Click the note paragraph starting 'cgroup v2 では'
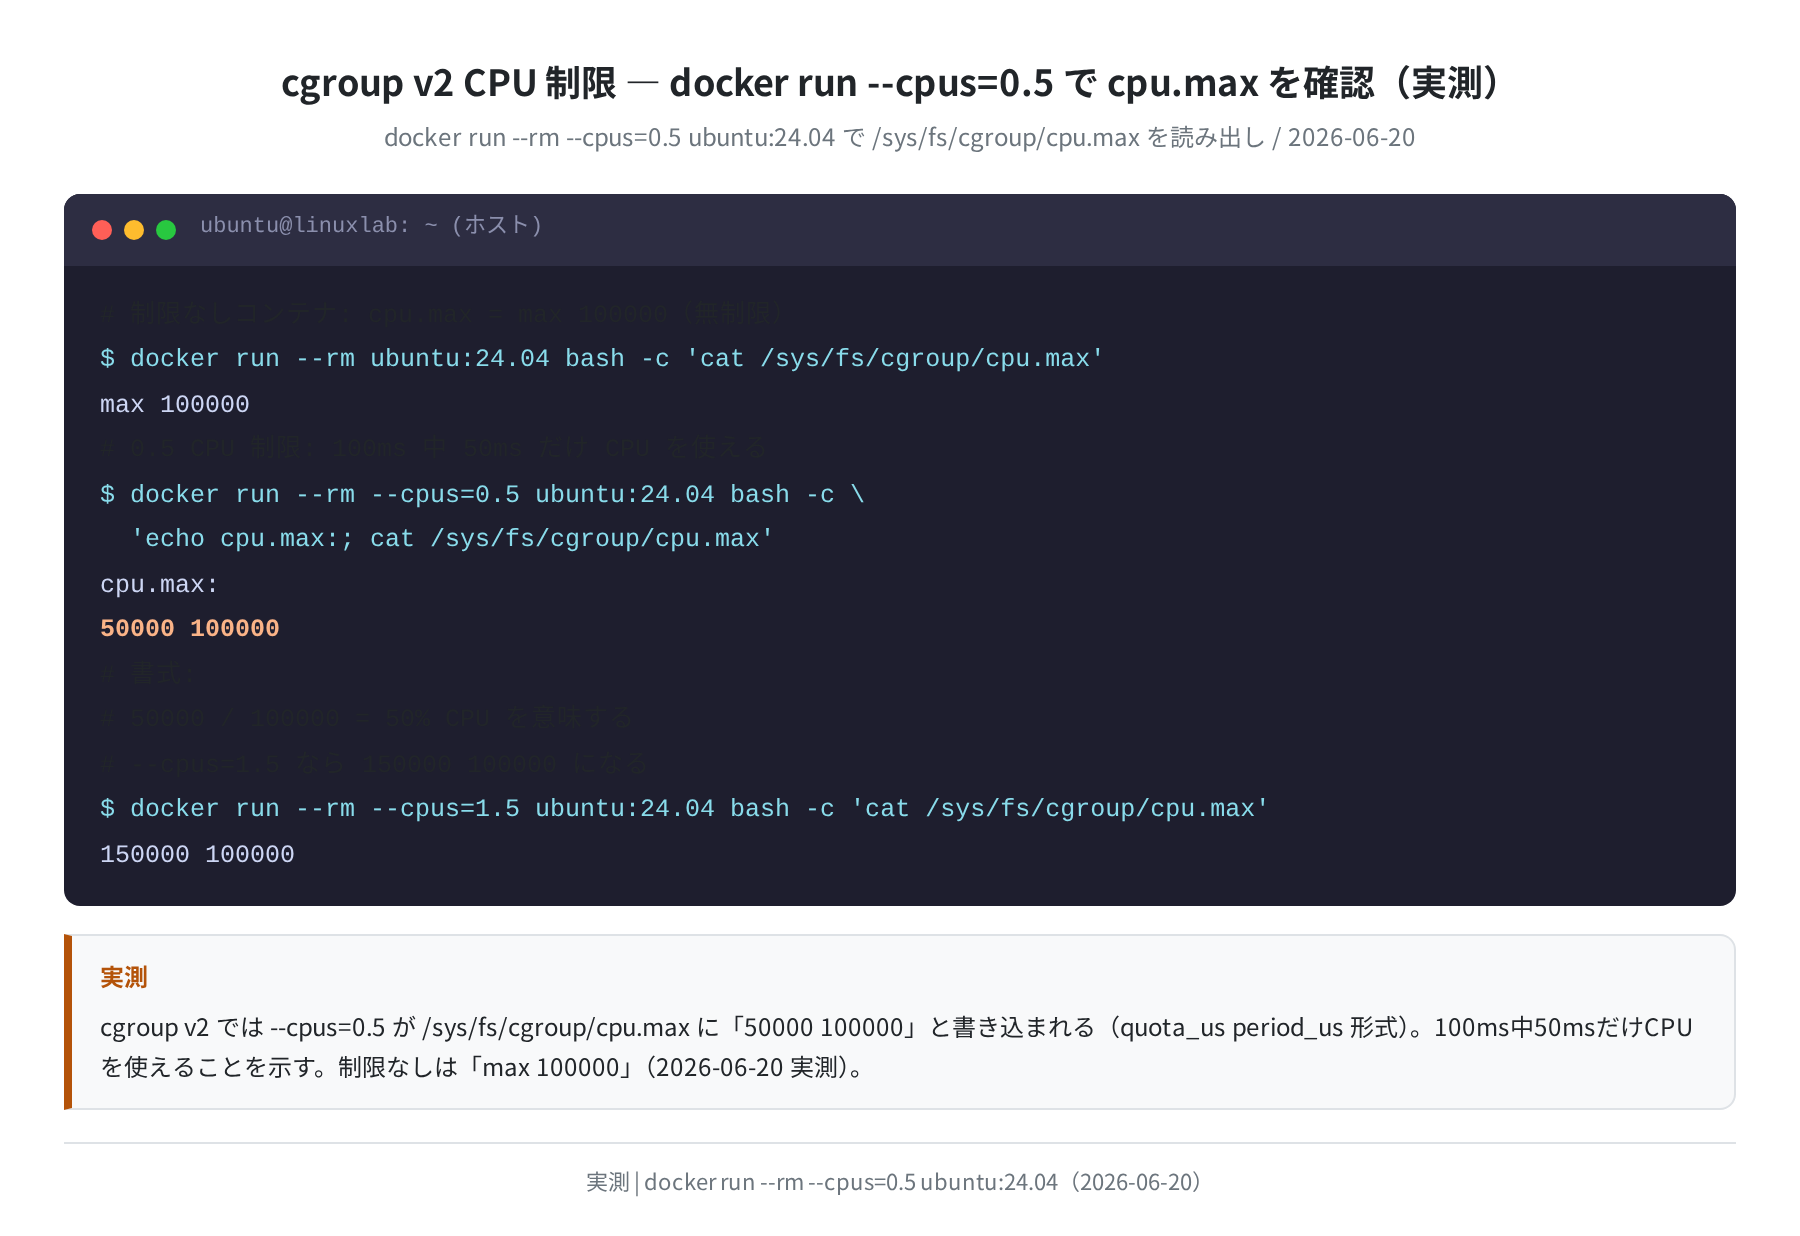 tap(897, 1047)
